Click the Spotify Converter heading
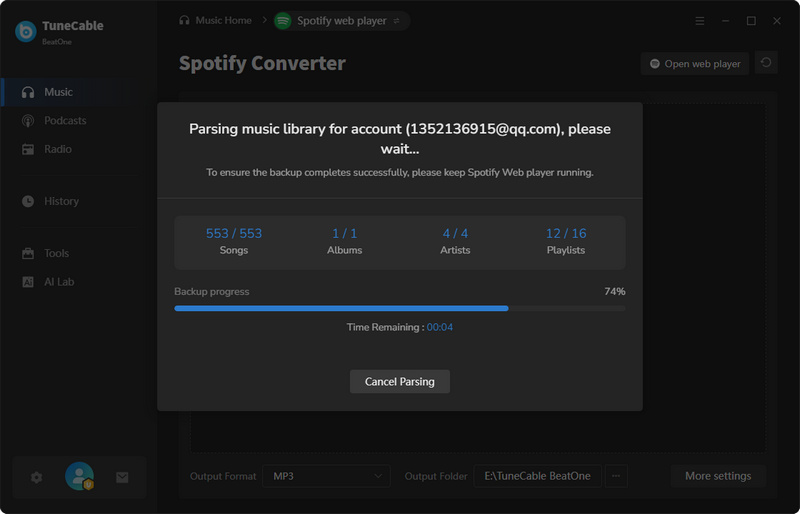The image size is (800, 514). [262, 63]
